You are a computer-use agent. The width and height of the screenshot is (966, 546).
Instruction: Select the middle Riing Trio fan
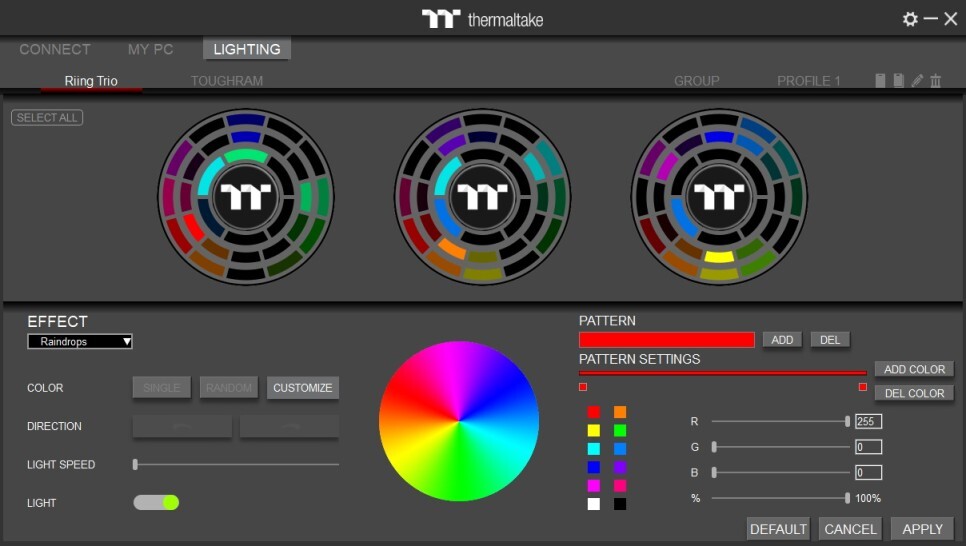click(x=482, y=197)
